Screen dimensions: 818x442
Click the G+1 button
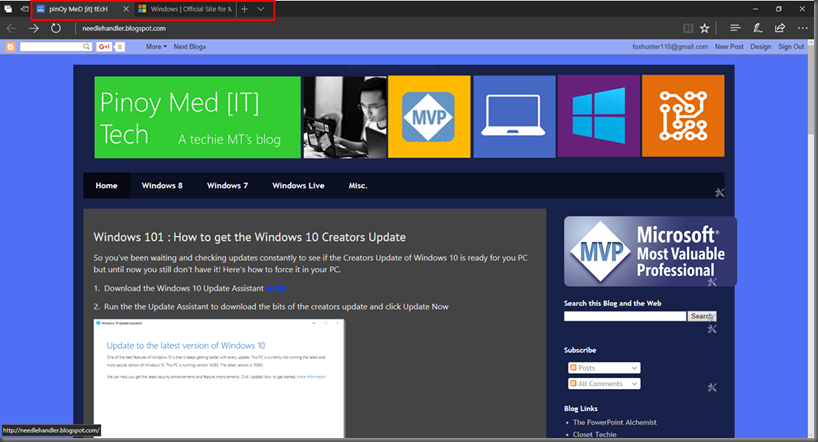click(104, 46)
